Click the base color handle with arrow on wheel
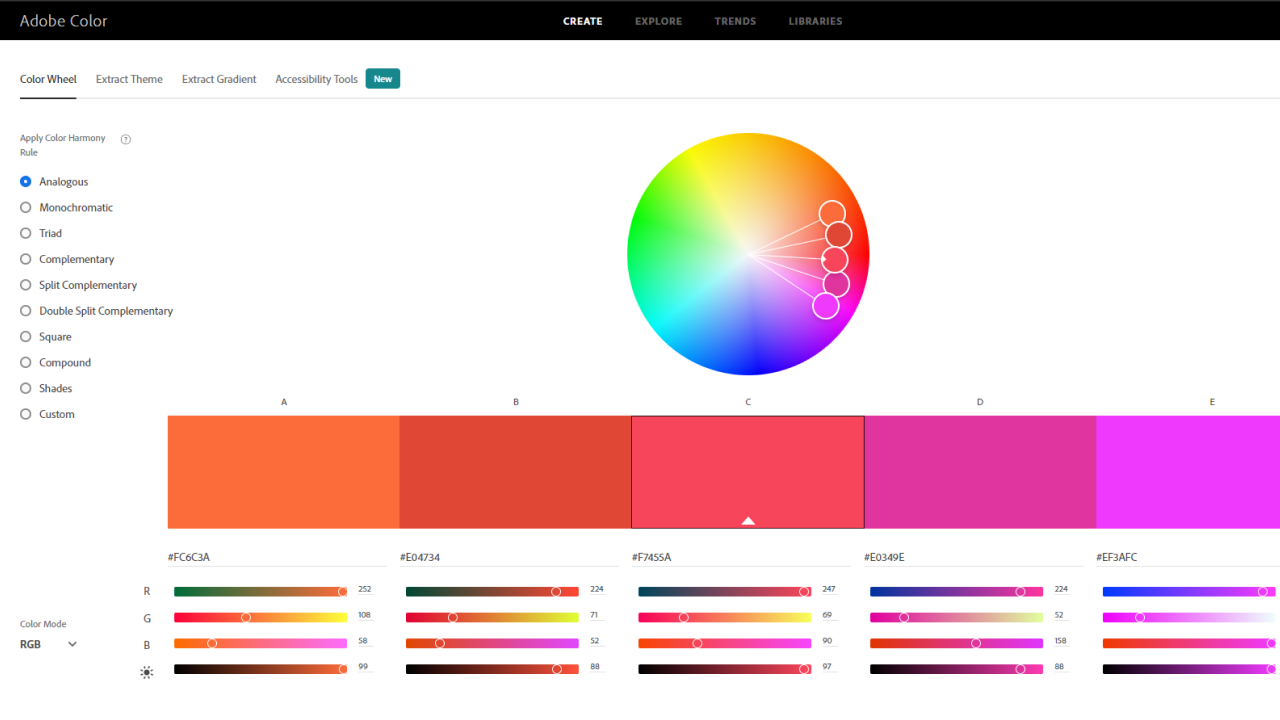1280x720 pixels. 834,260
